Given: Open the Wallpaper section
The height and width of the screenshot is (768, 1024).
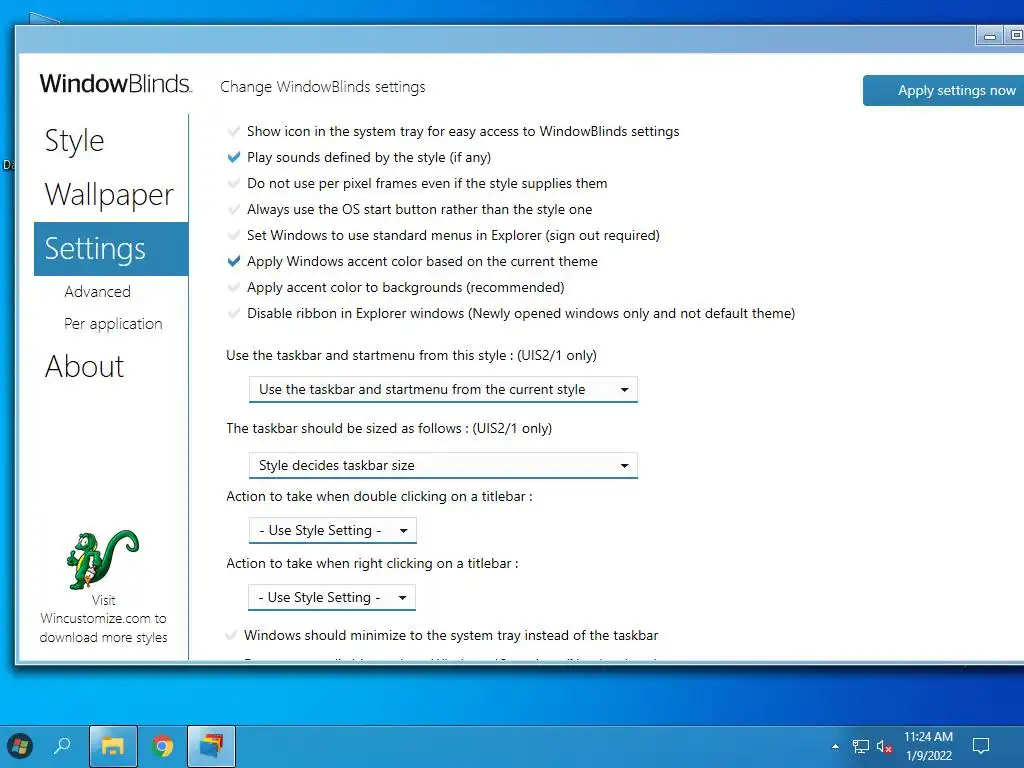Looking at the screenshot, I should point(109,195).
